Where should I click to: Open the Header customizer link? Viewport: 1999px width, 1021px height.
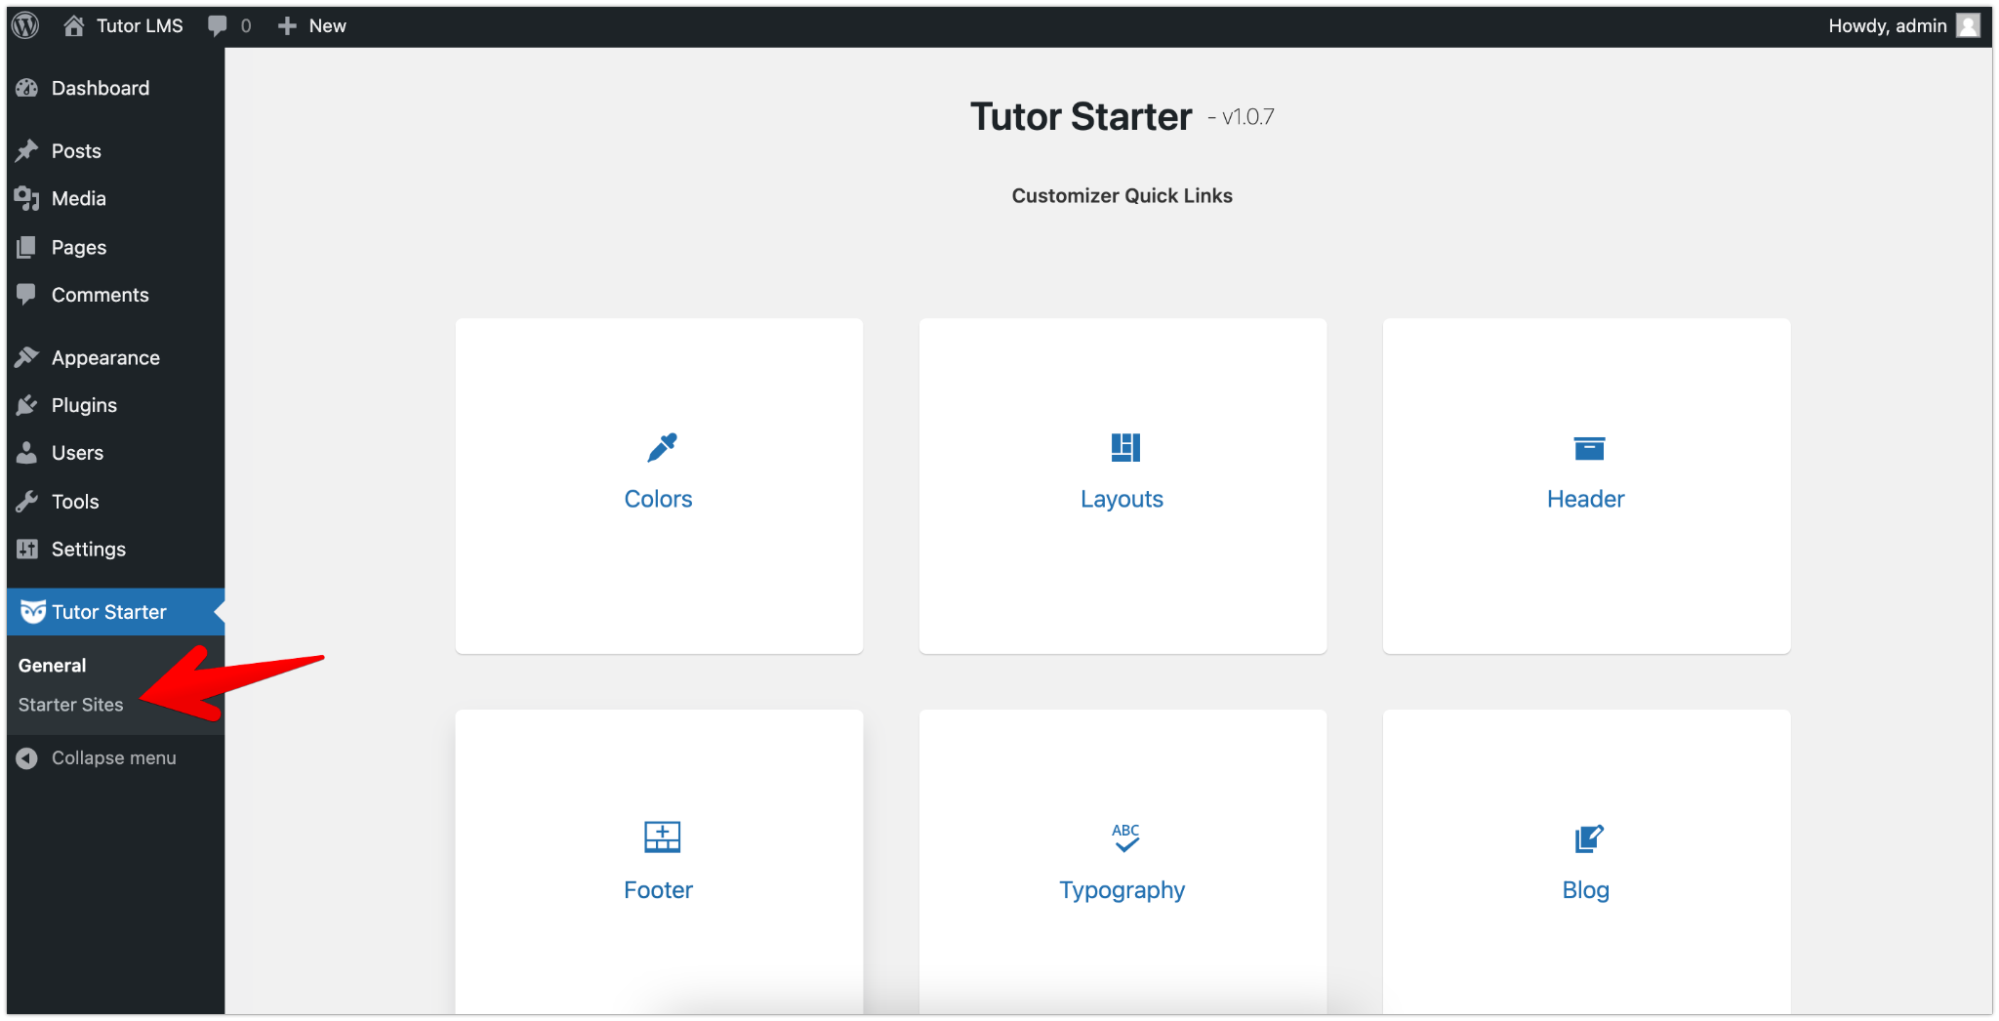[x=1586, y=499]
